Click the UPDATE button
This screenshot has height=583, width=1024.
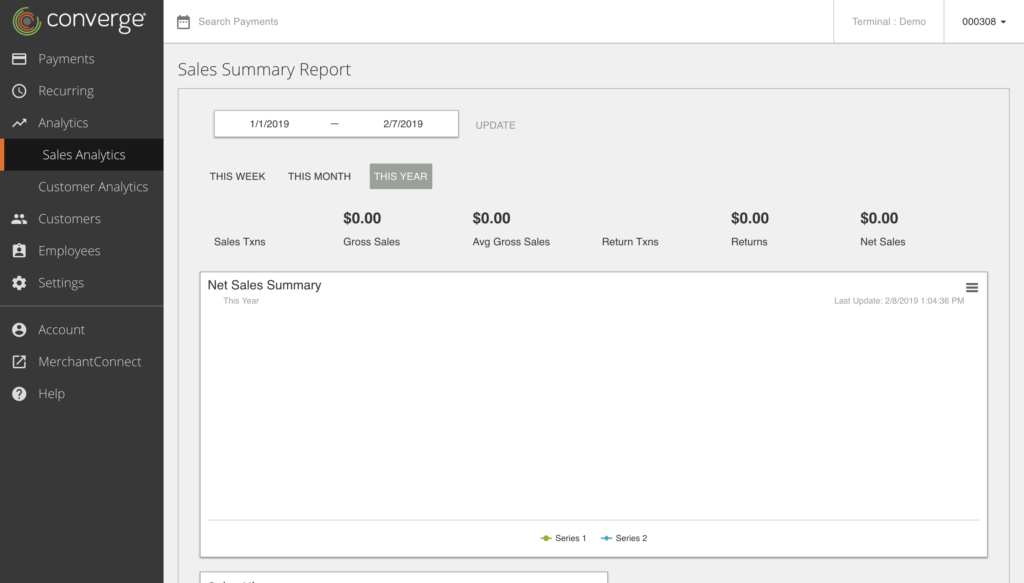tap(495, 125)
